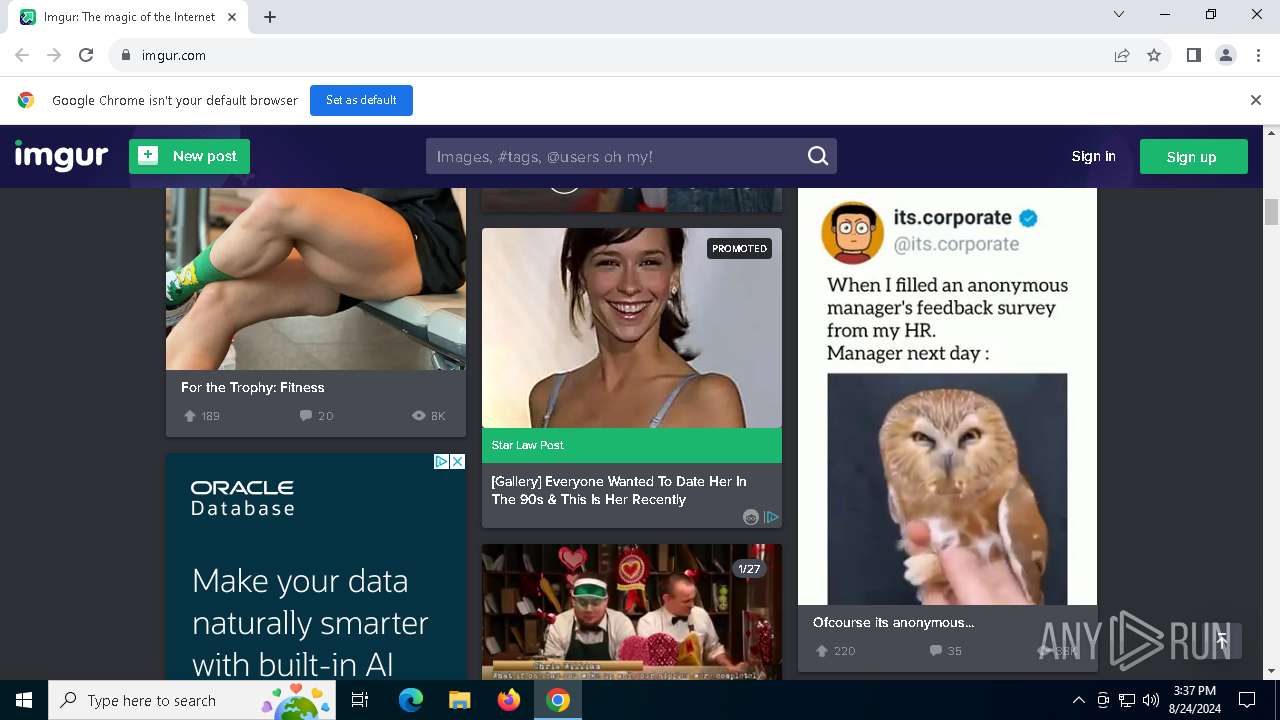This screenshot has width=1280, height=720.
Task: Reload the page
Action: (x=86, y=55)
